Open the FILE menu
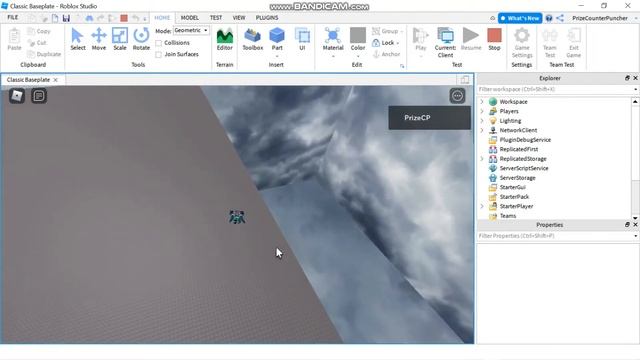The height and width of the screenshot is (360, 640). point(13,18)
